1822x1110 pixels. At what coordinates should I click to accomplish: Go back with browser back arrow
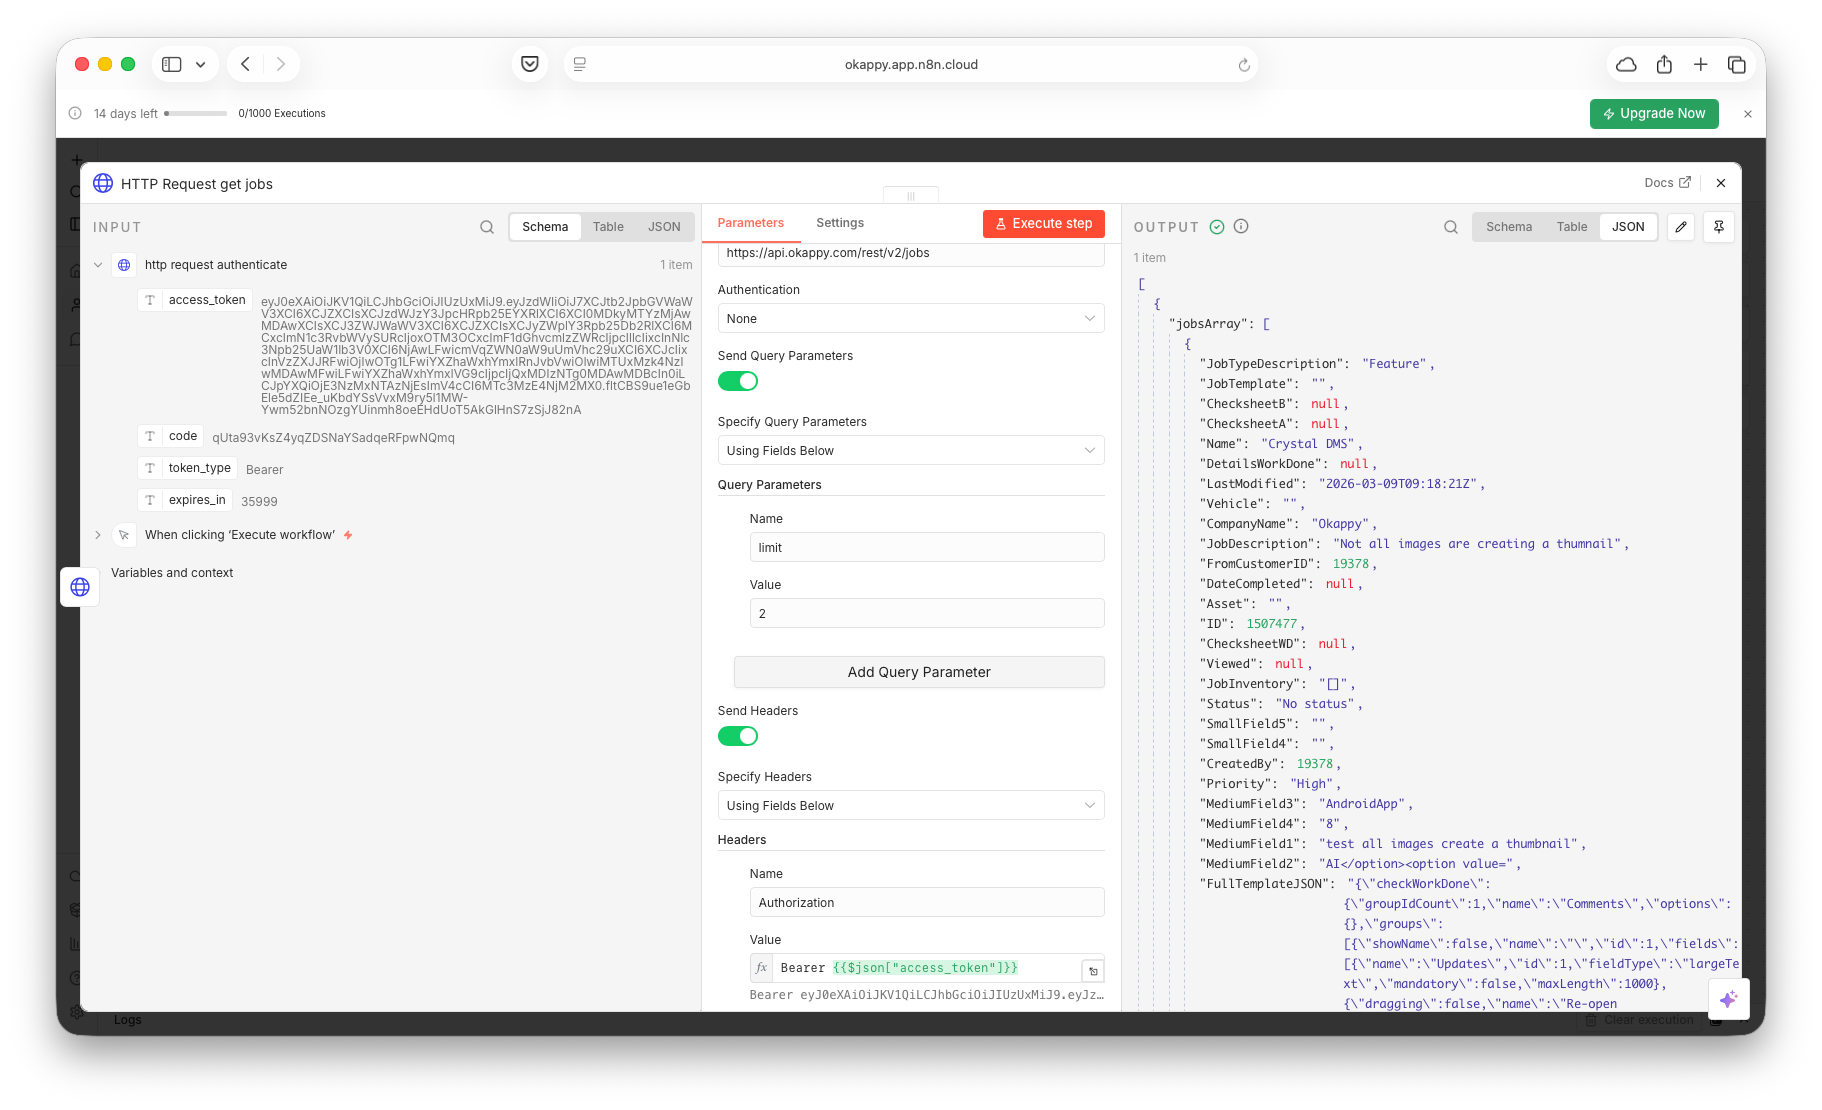245,64
